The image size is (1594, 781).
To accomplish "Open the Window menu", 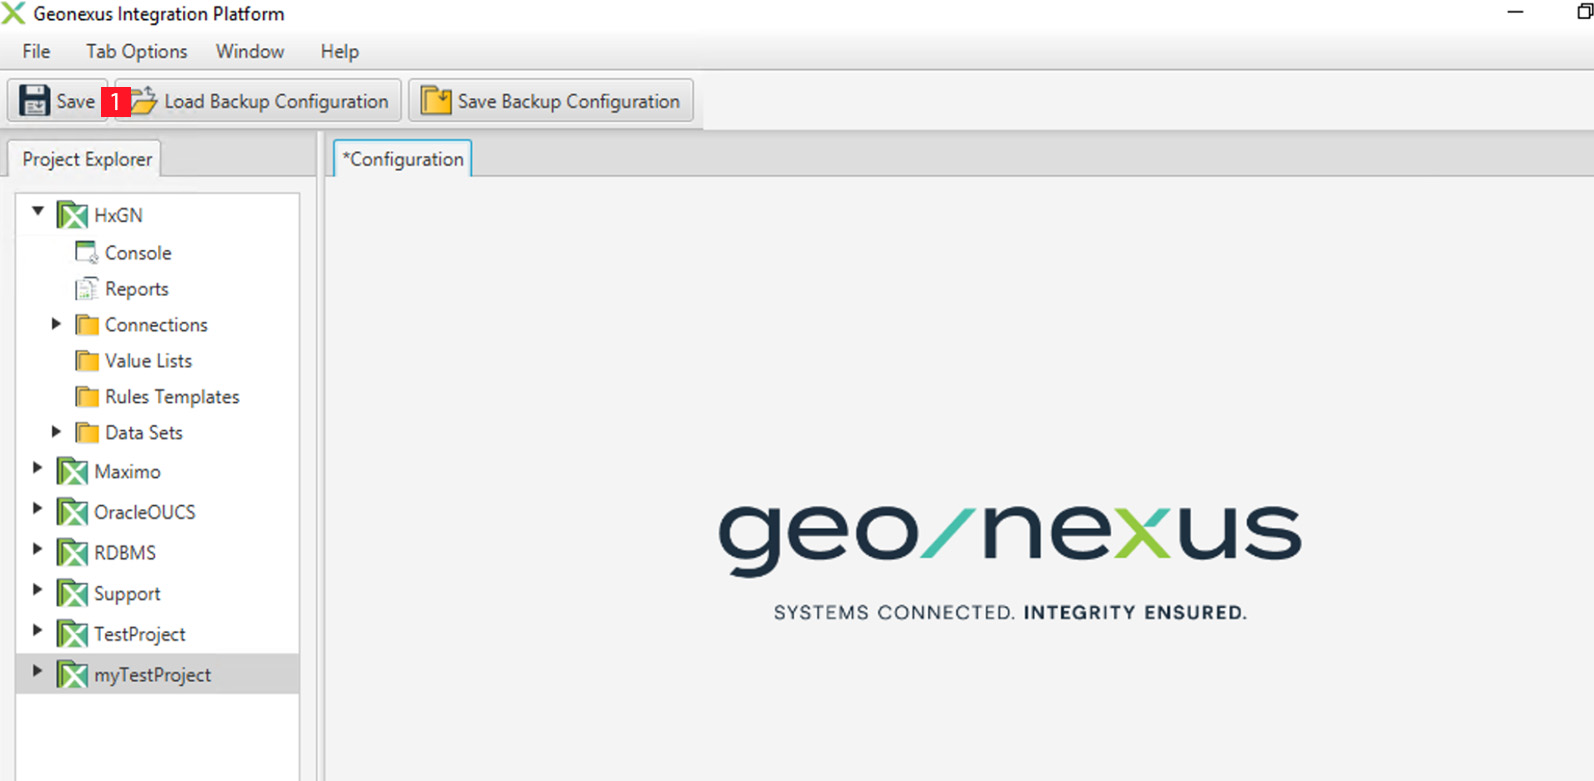I will (x=250, y=51).
